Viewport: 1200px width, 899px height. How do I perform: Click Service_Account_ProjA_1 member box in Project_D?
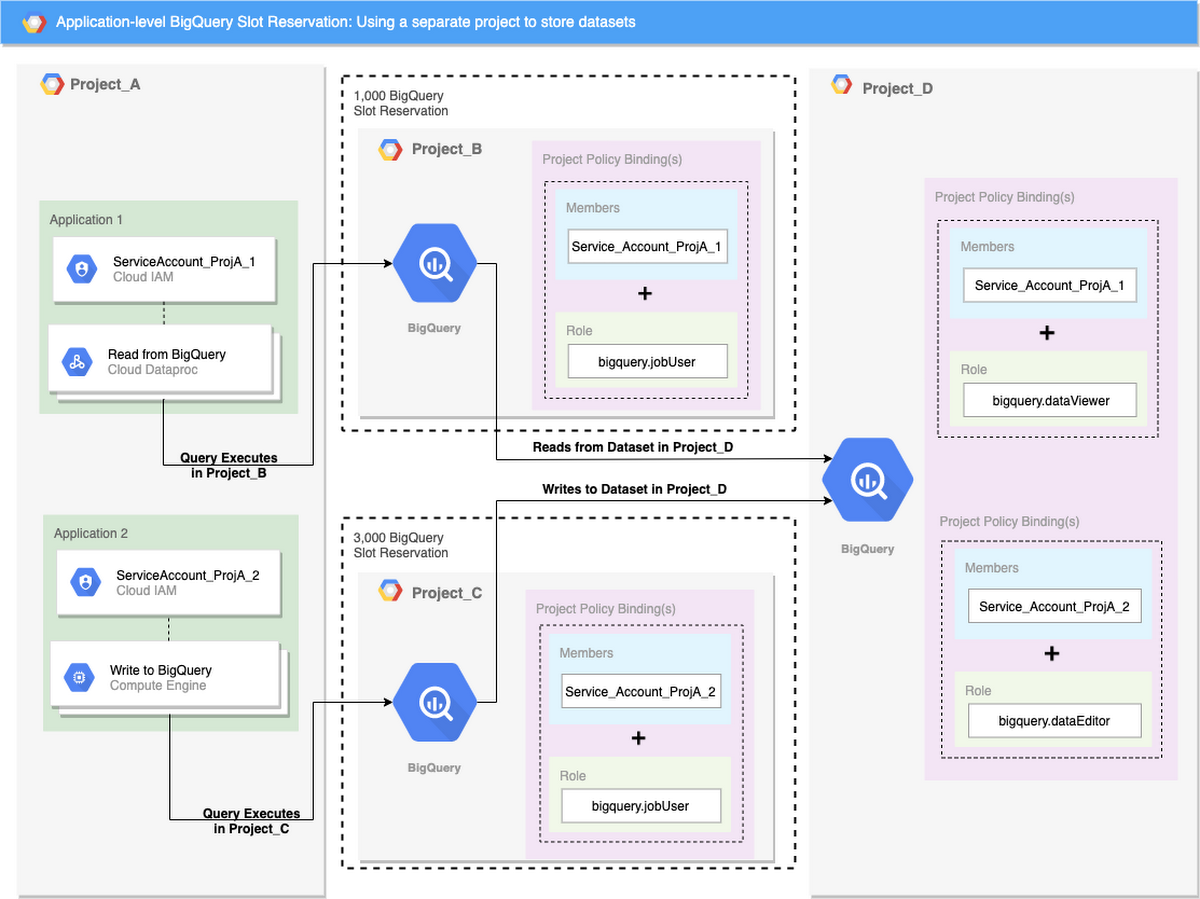[x=1050, y=286]
